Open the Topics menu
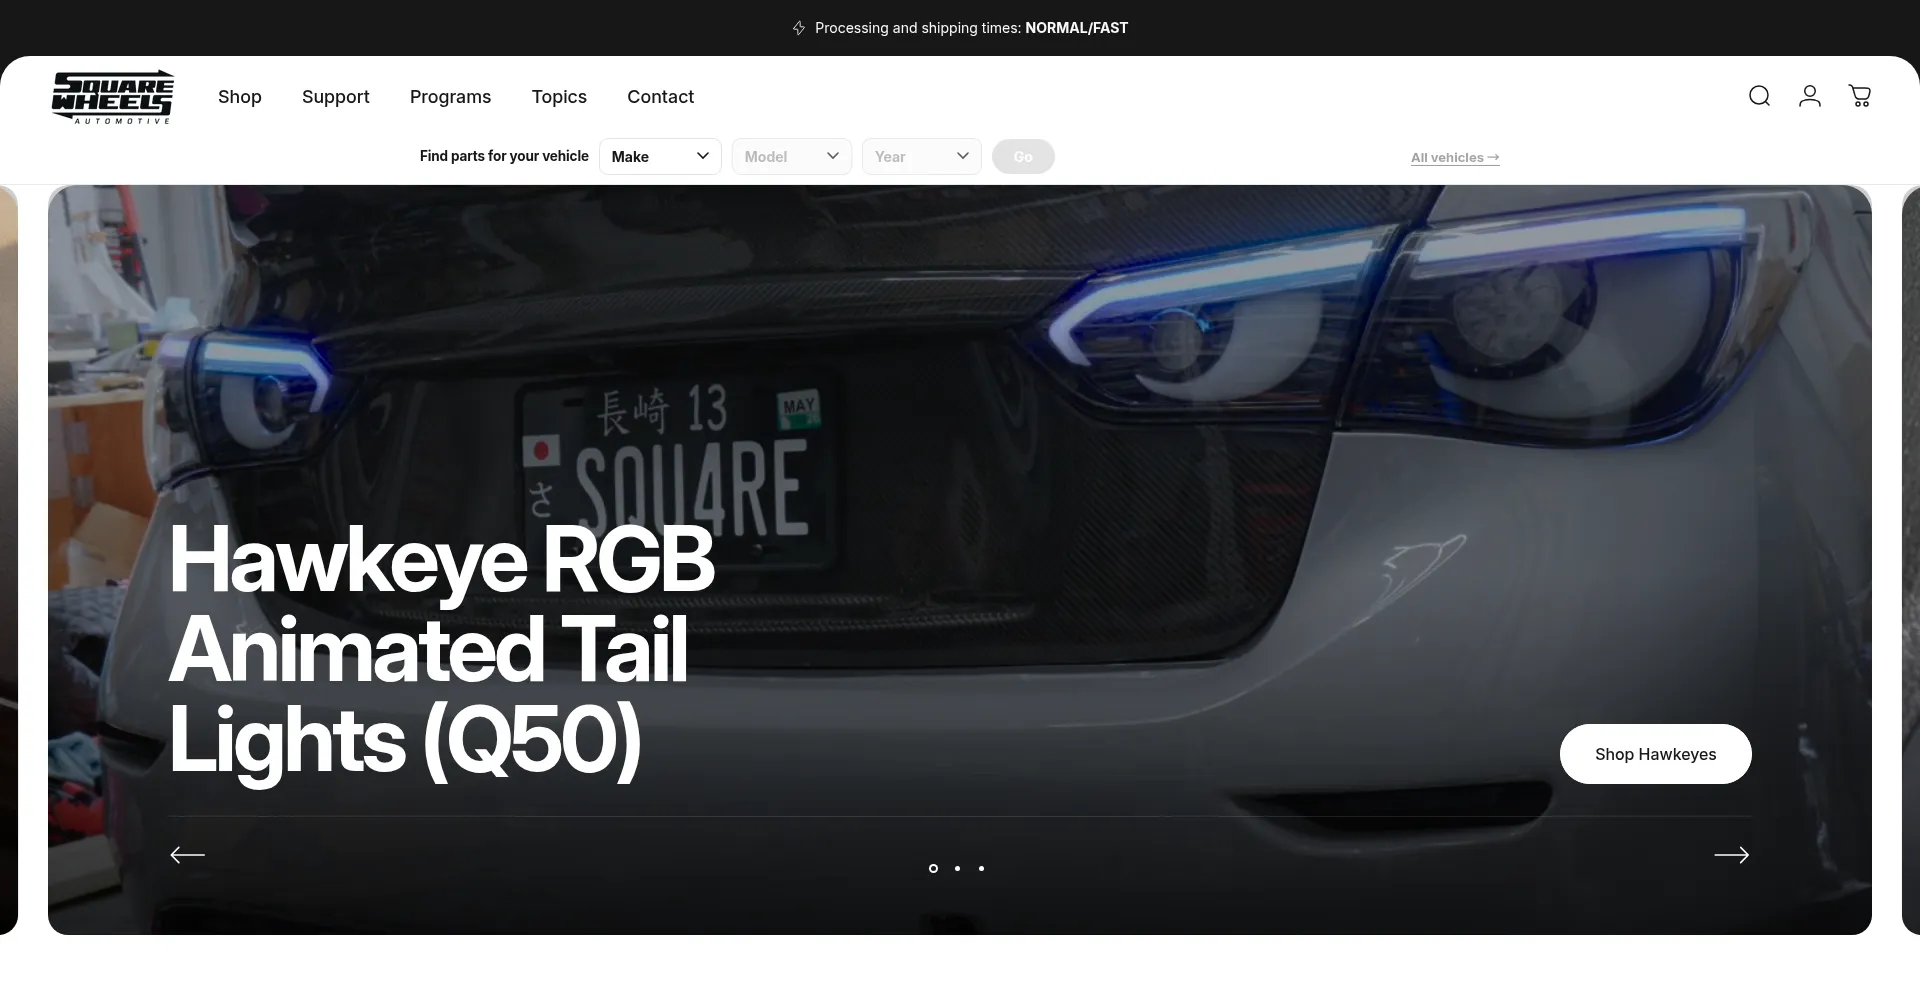1920x993 pixels. pyautogui.click(x=559, y=97)
